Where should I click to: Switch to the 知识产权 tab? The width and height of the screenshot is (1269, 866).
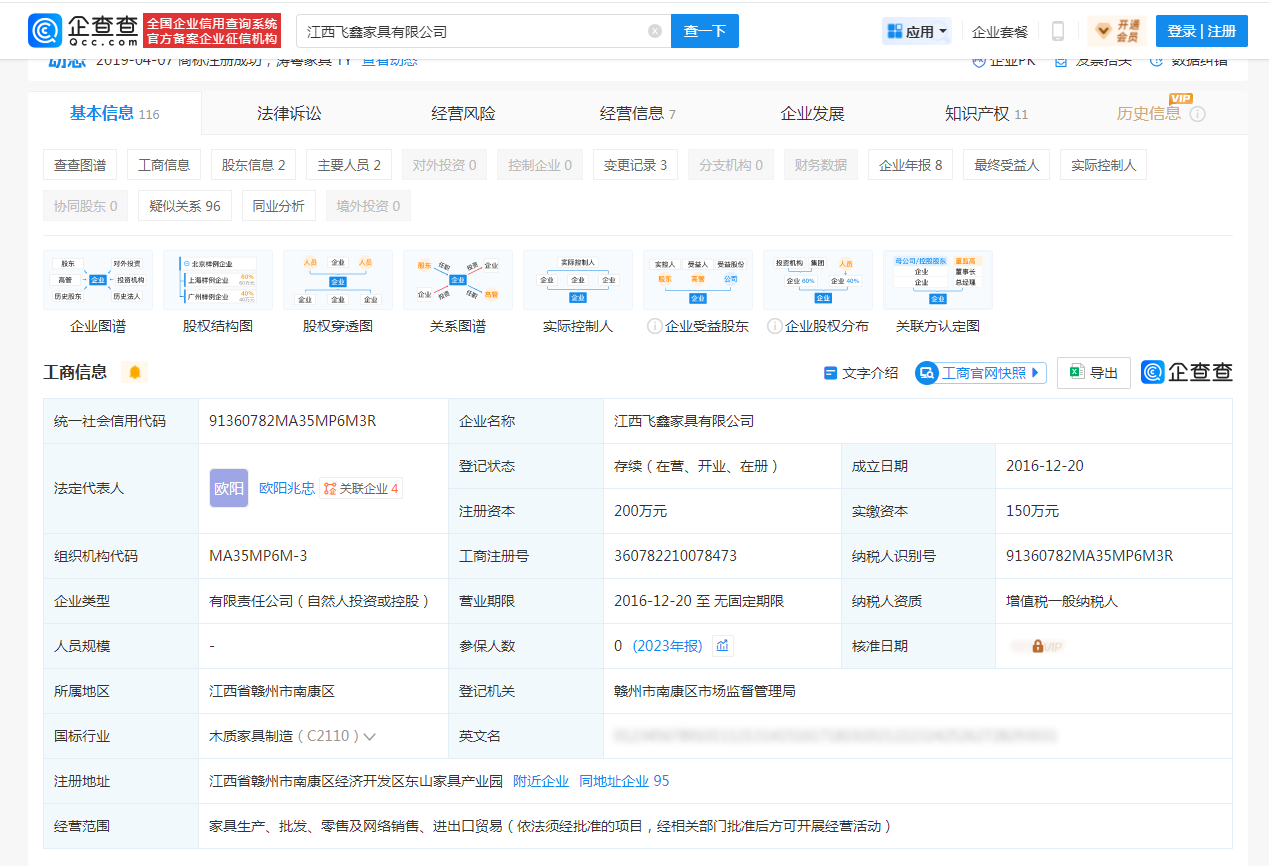[x=986, y=114]
